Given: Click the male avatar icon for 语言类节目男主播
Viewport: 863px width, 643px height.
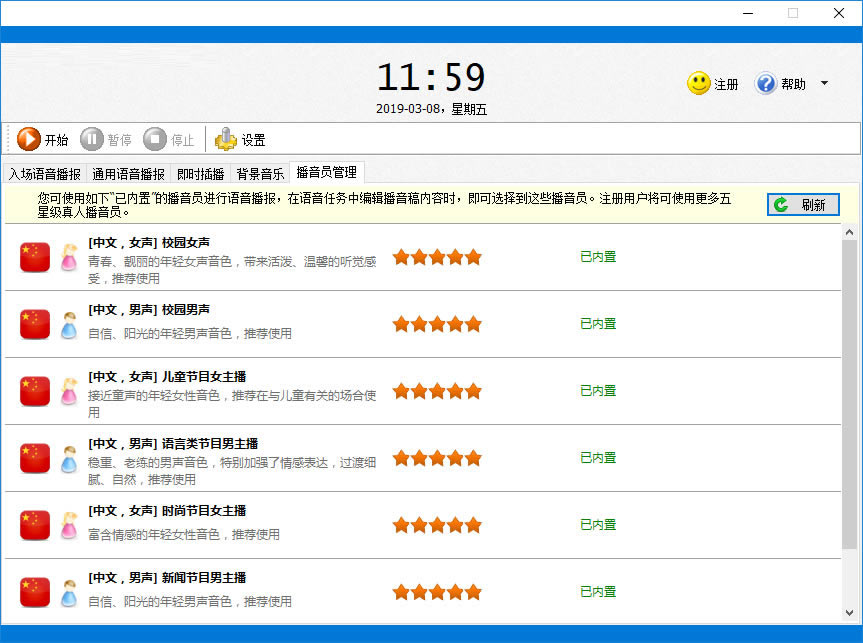Looking at the screenshot, I should pyautogui.click(x=69, y=459).
